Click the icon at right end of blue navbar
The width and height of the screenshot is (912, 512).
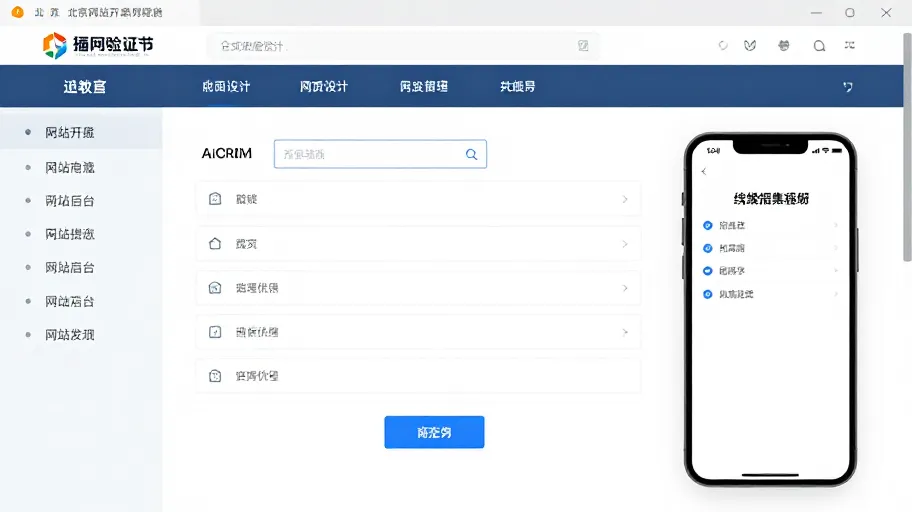847,87
